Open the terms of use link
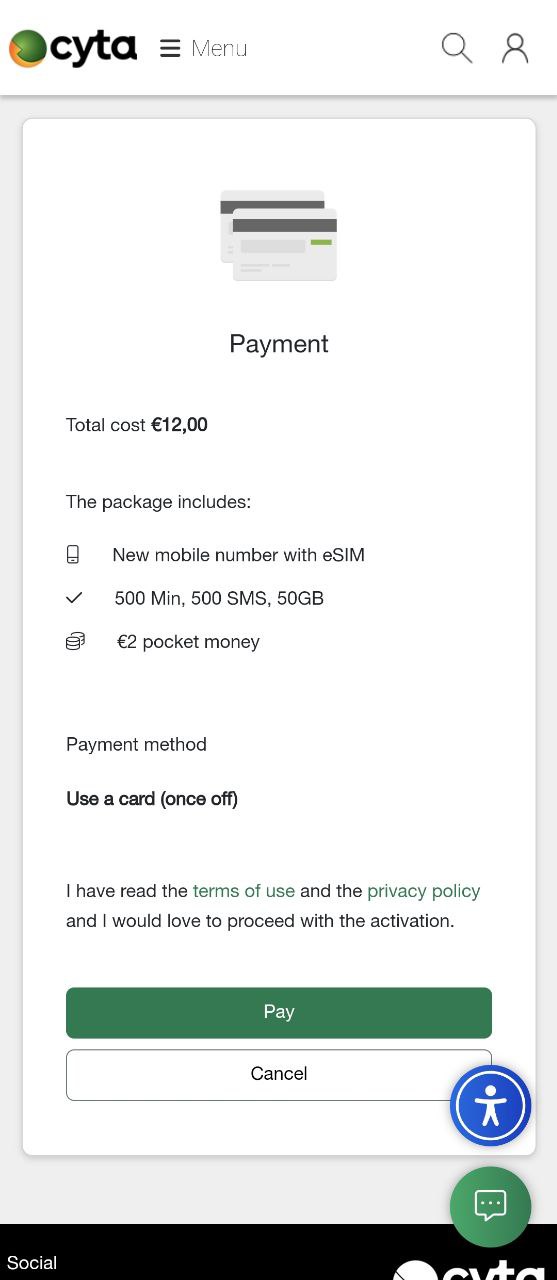557x1280 pixels. (244, 891)
